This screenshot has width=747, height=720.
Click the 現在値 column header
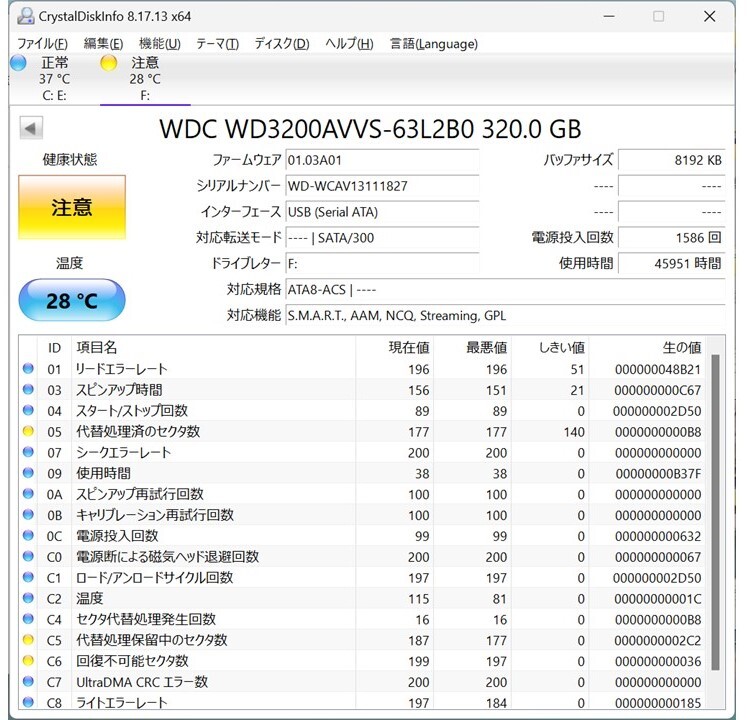tap(394, 348)
